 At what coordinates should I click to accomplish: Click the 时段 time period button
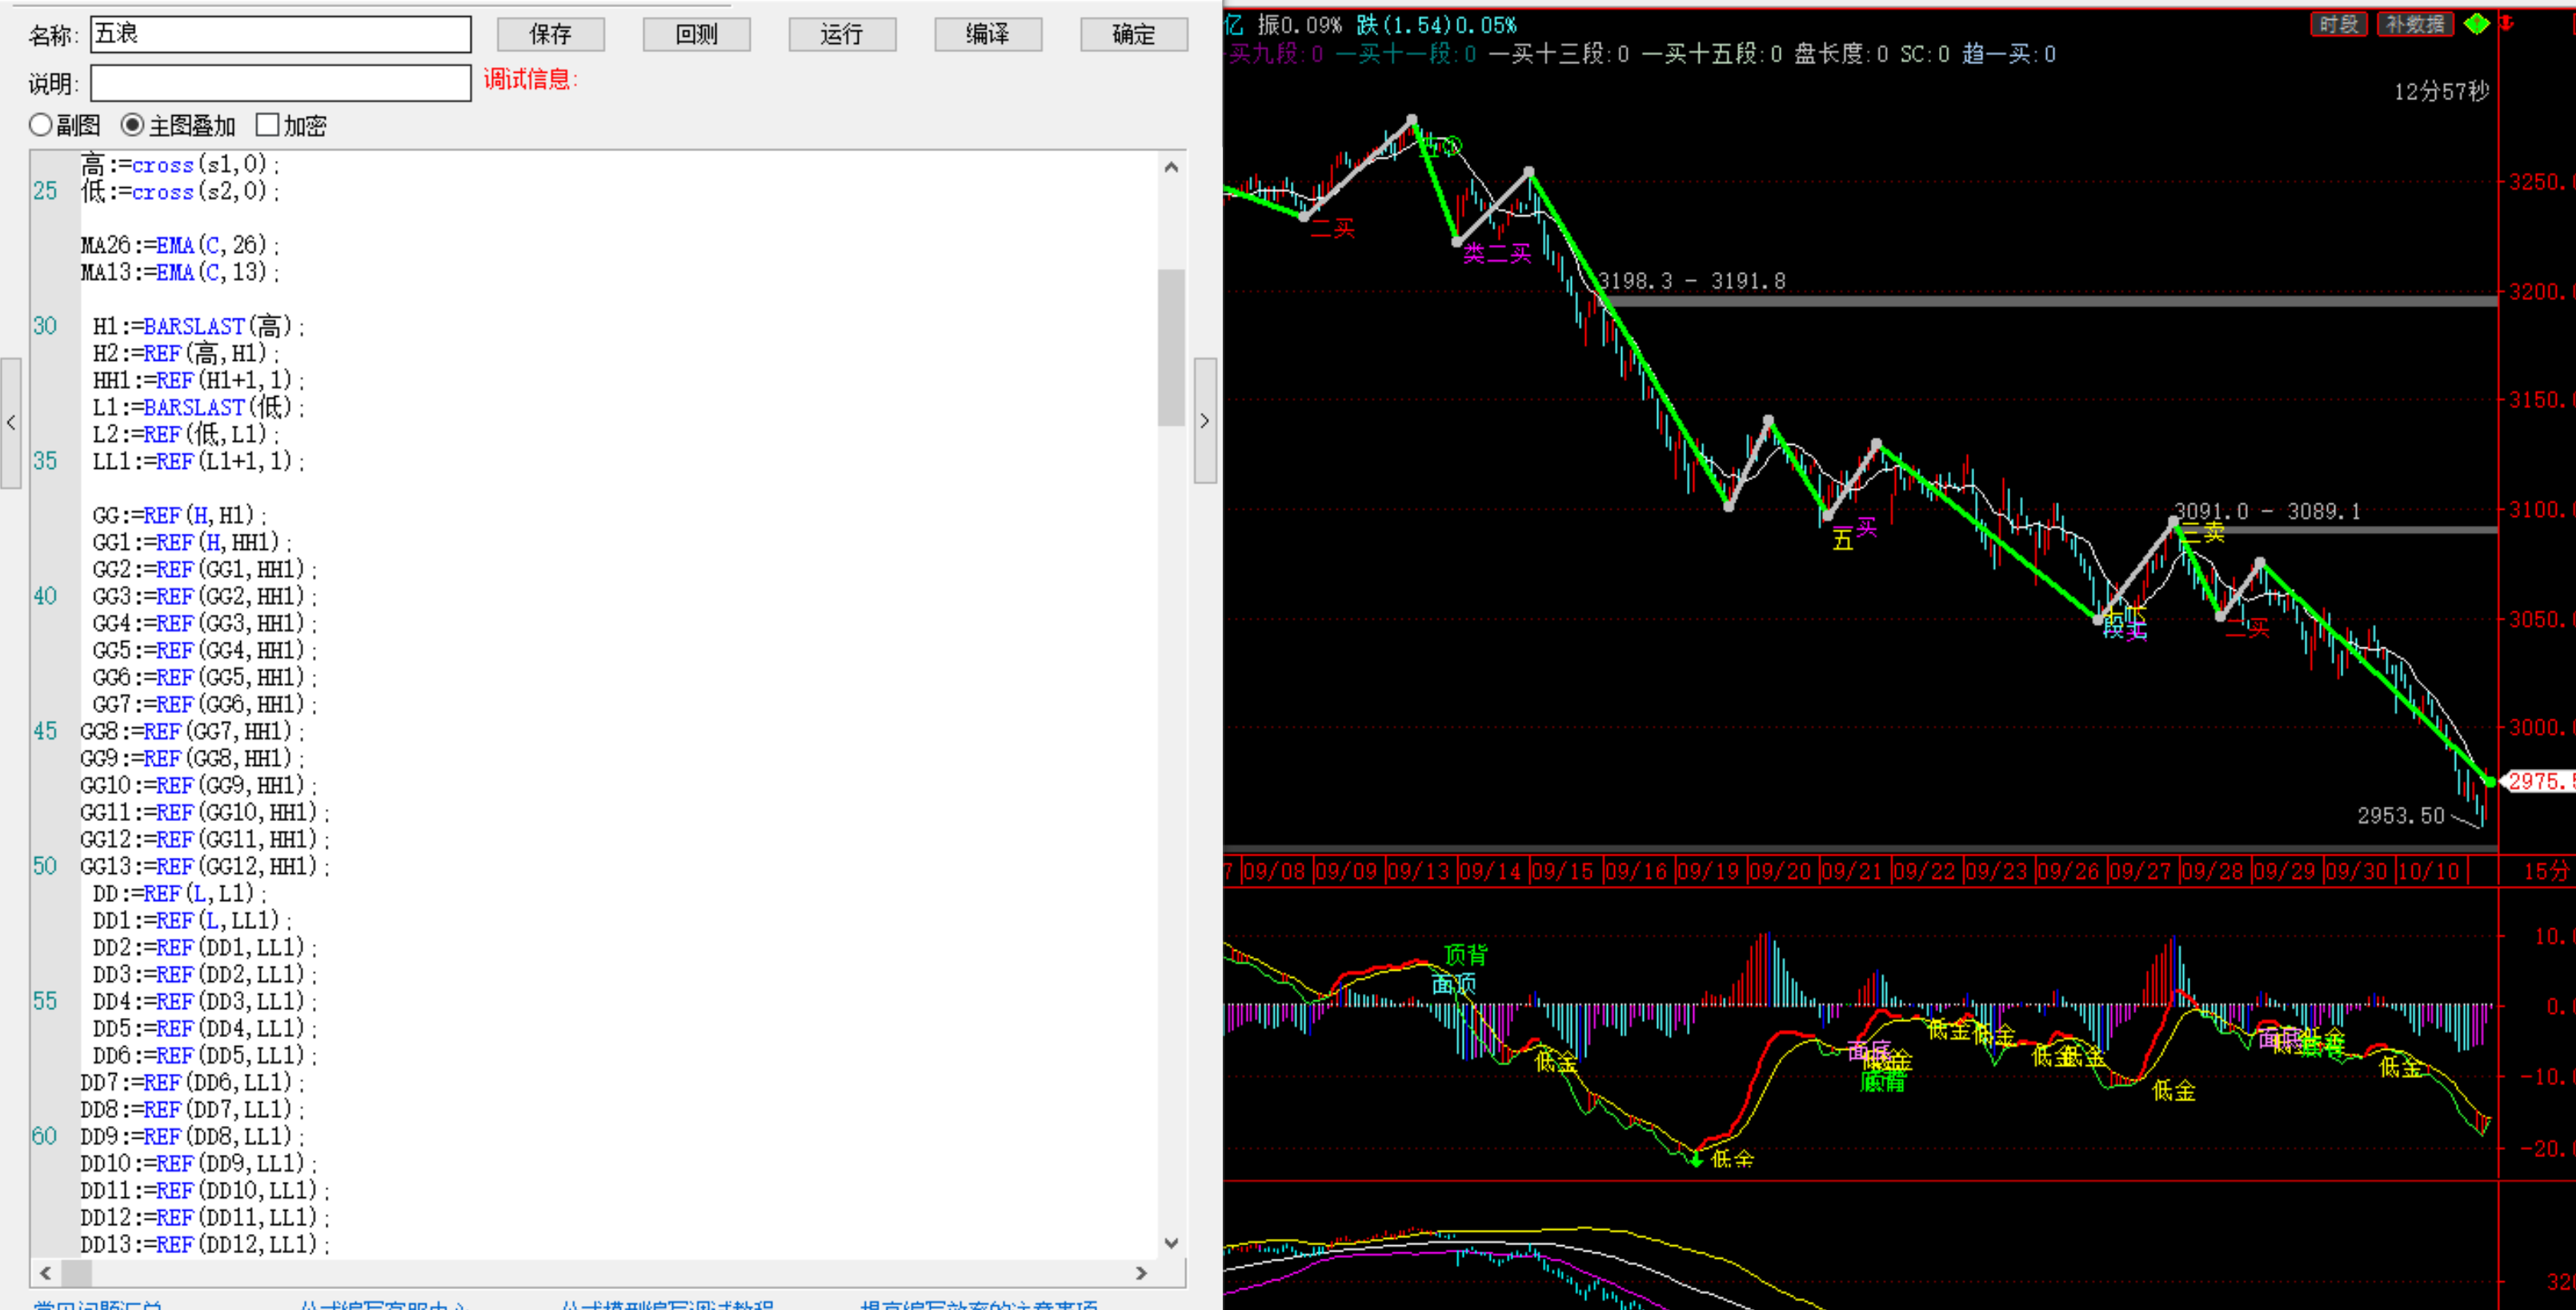pos(2338,24)
